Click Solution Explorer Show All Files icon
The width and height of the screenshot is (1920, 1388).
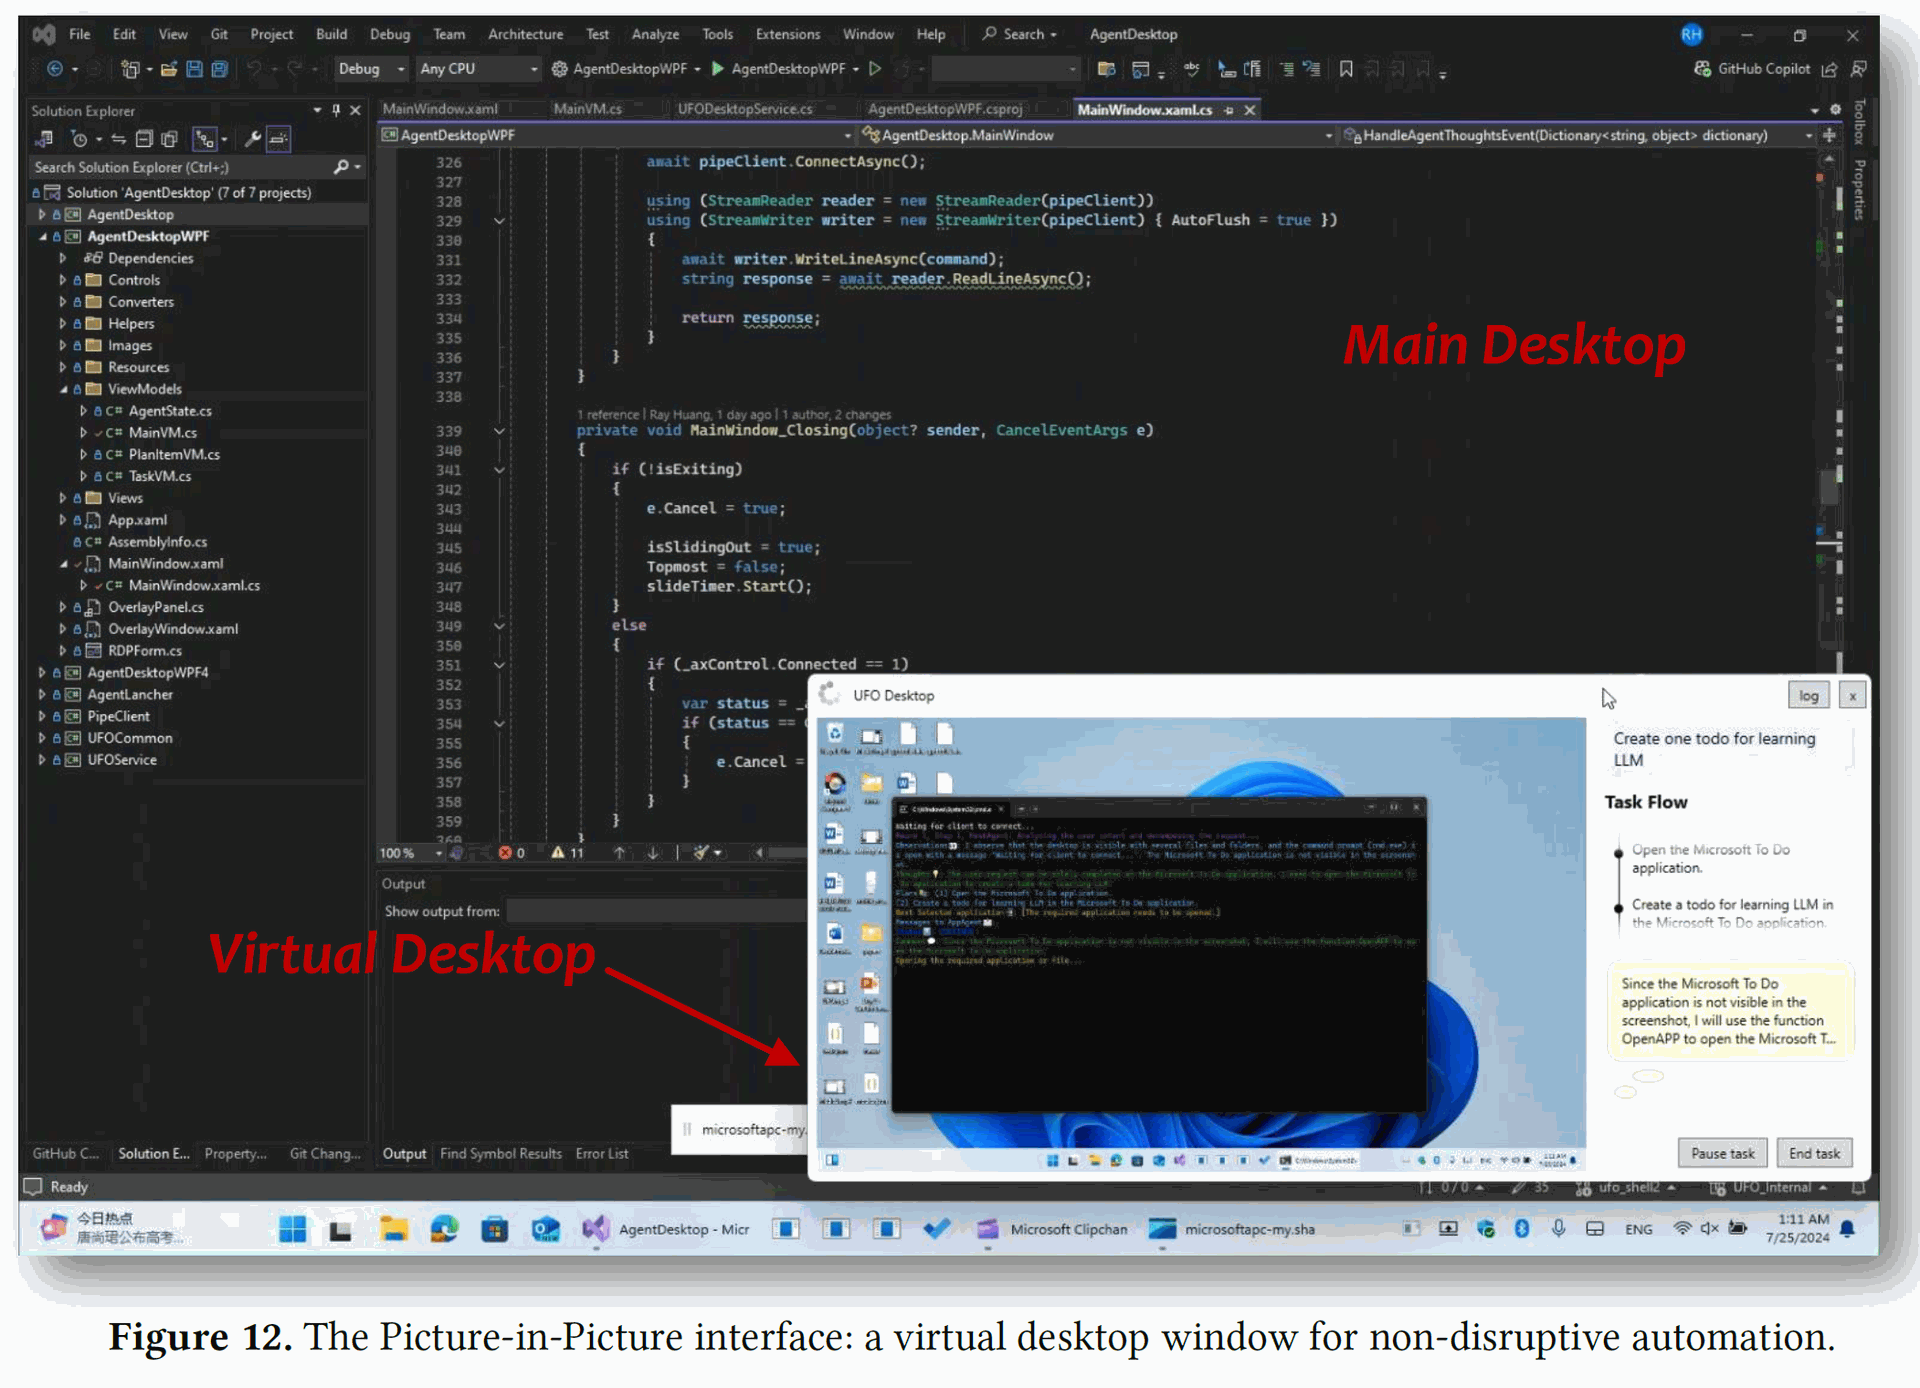169,139
